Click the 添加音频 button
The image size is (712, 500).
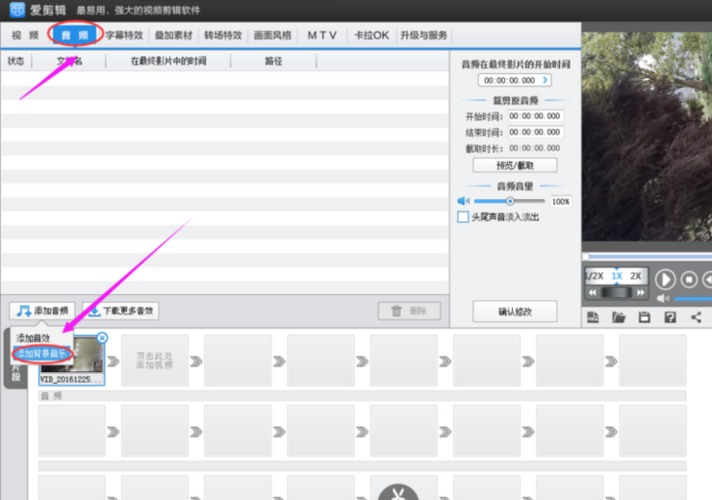[x=42, y=311]
